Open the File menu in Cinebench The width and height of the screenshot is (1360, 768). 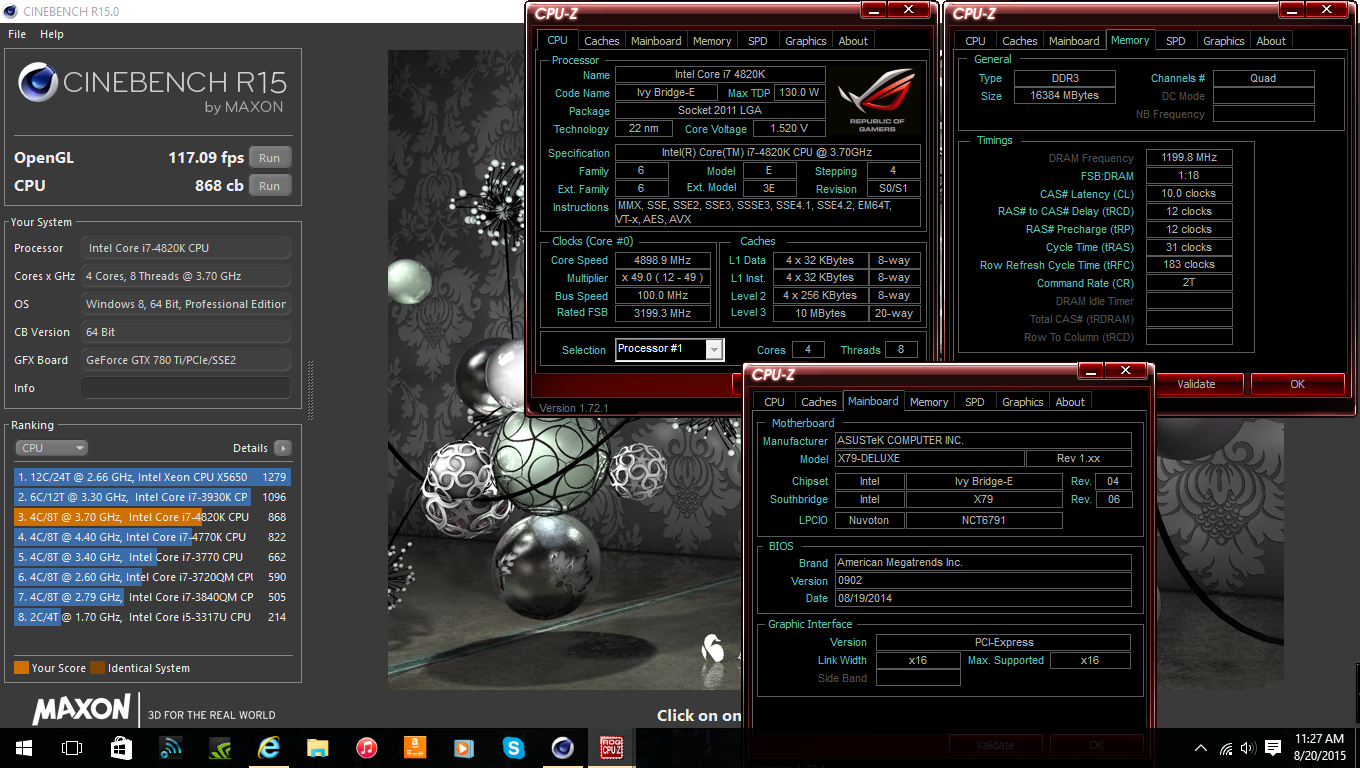click(x=17, y=34)
